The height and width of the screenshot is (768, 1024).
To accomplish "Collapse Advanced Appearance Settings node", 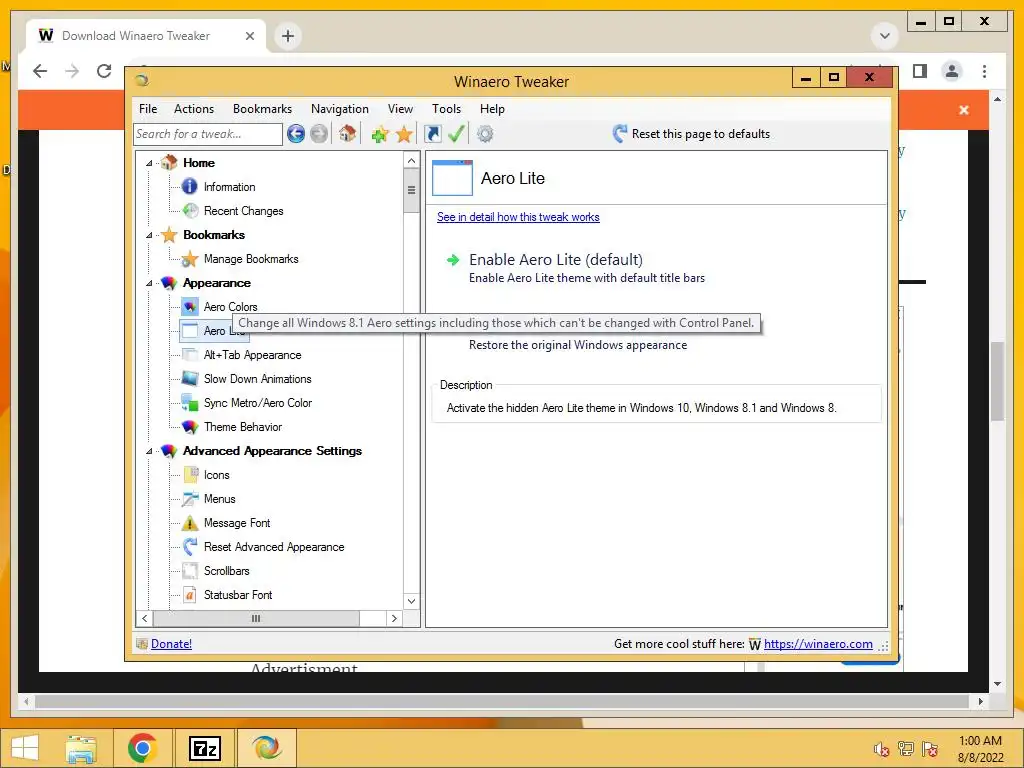I will (x=150, y=451).
